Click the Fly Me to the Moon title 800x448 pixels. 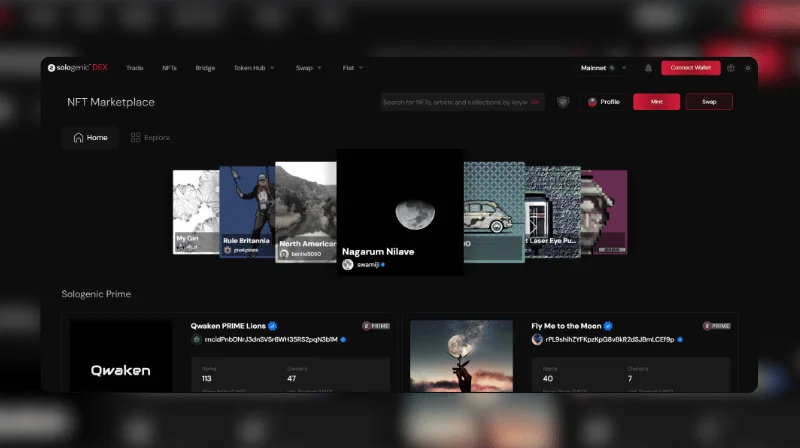(x=566, y=326)
